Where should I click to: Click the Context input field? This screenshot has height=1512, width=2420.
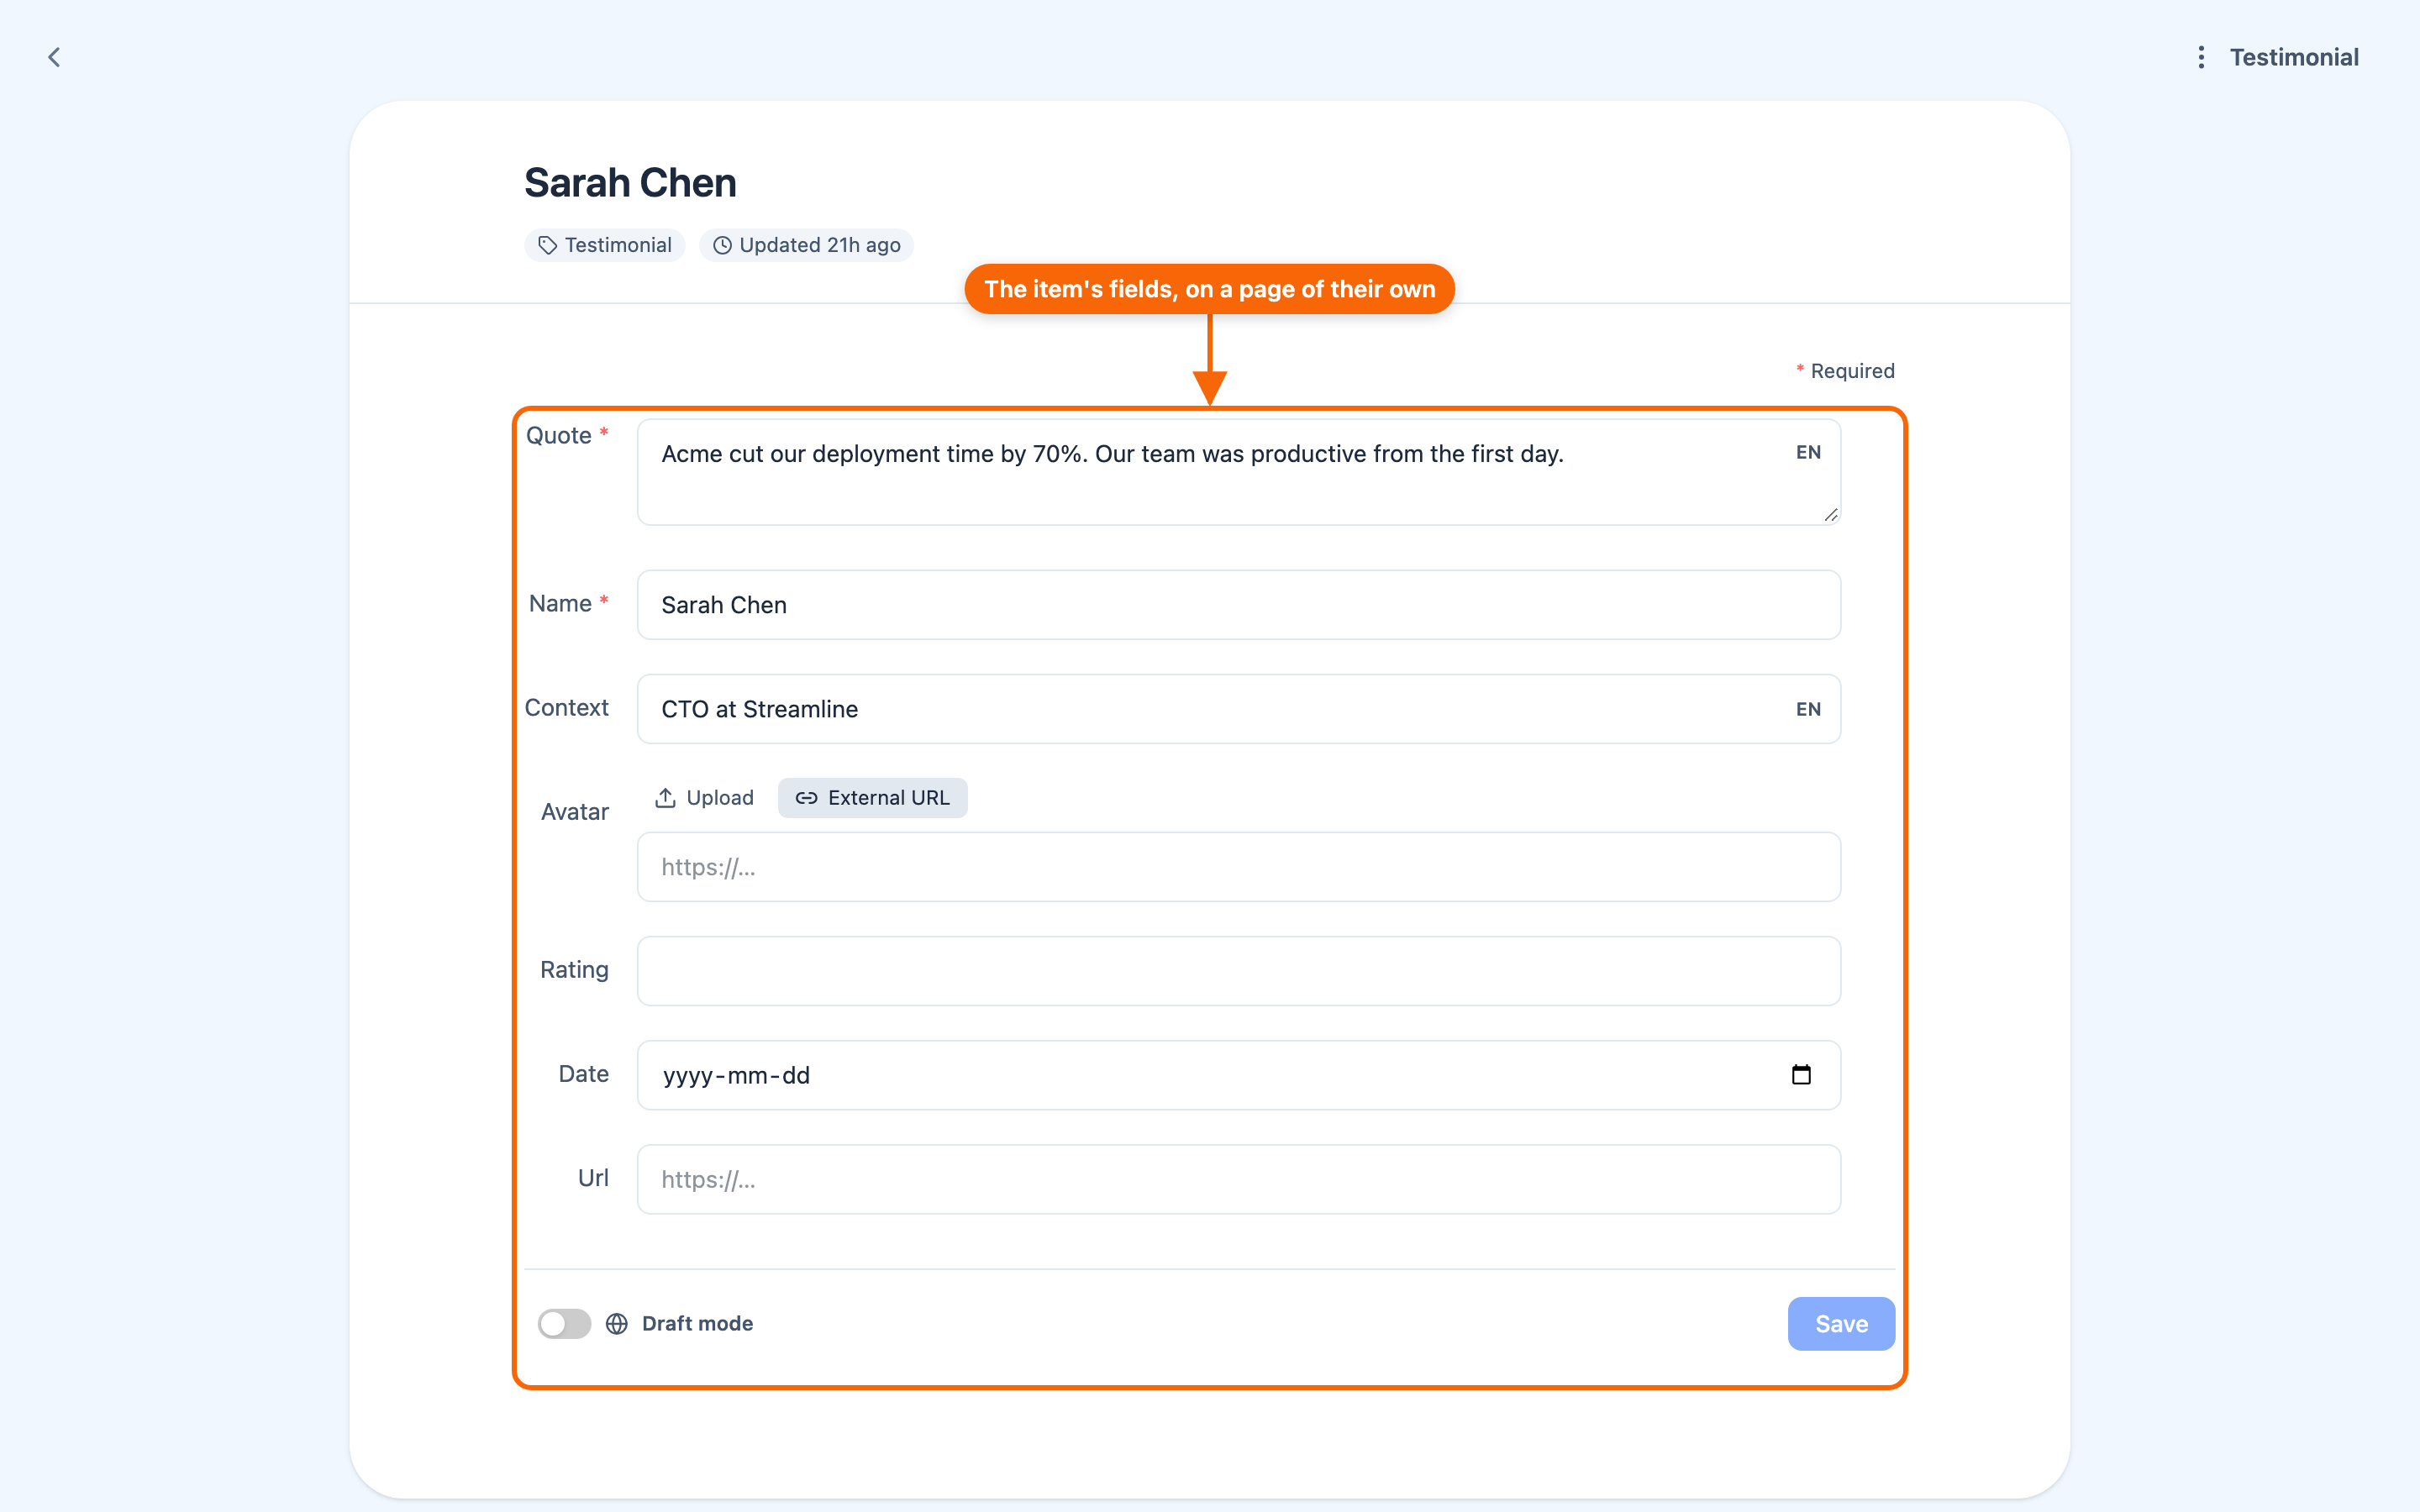1238,709
